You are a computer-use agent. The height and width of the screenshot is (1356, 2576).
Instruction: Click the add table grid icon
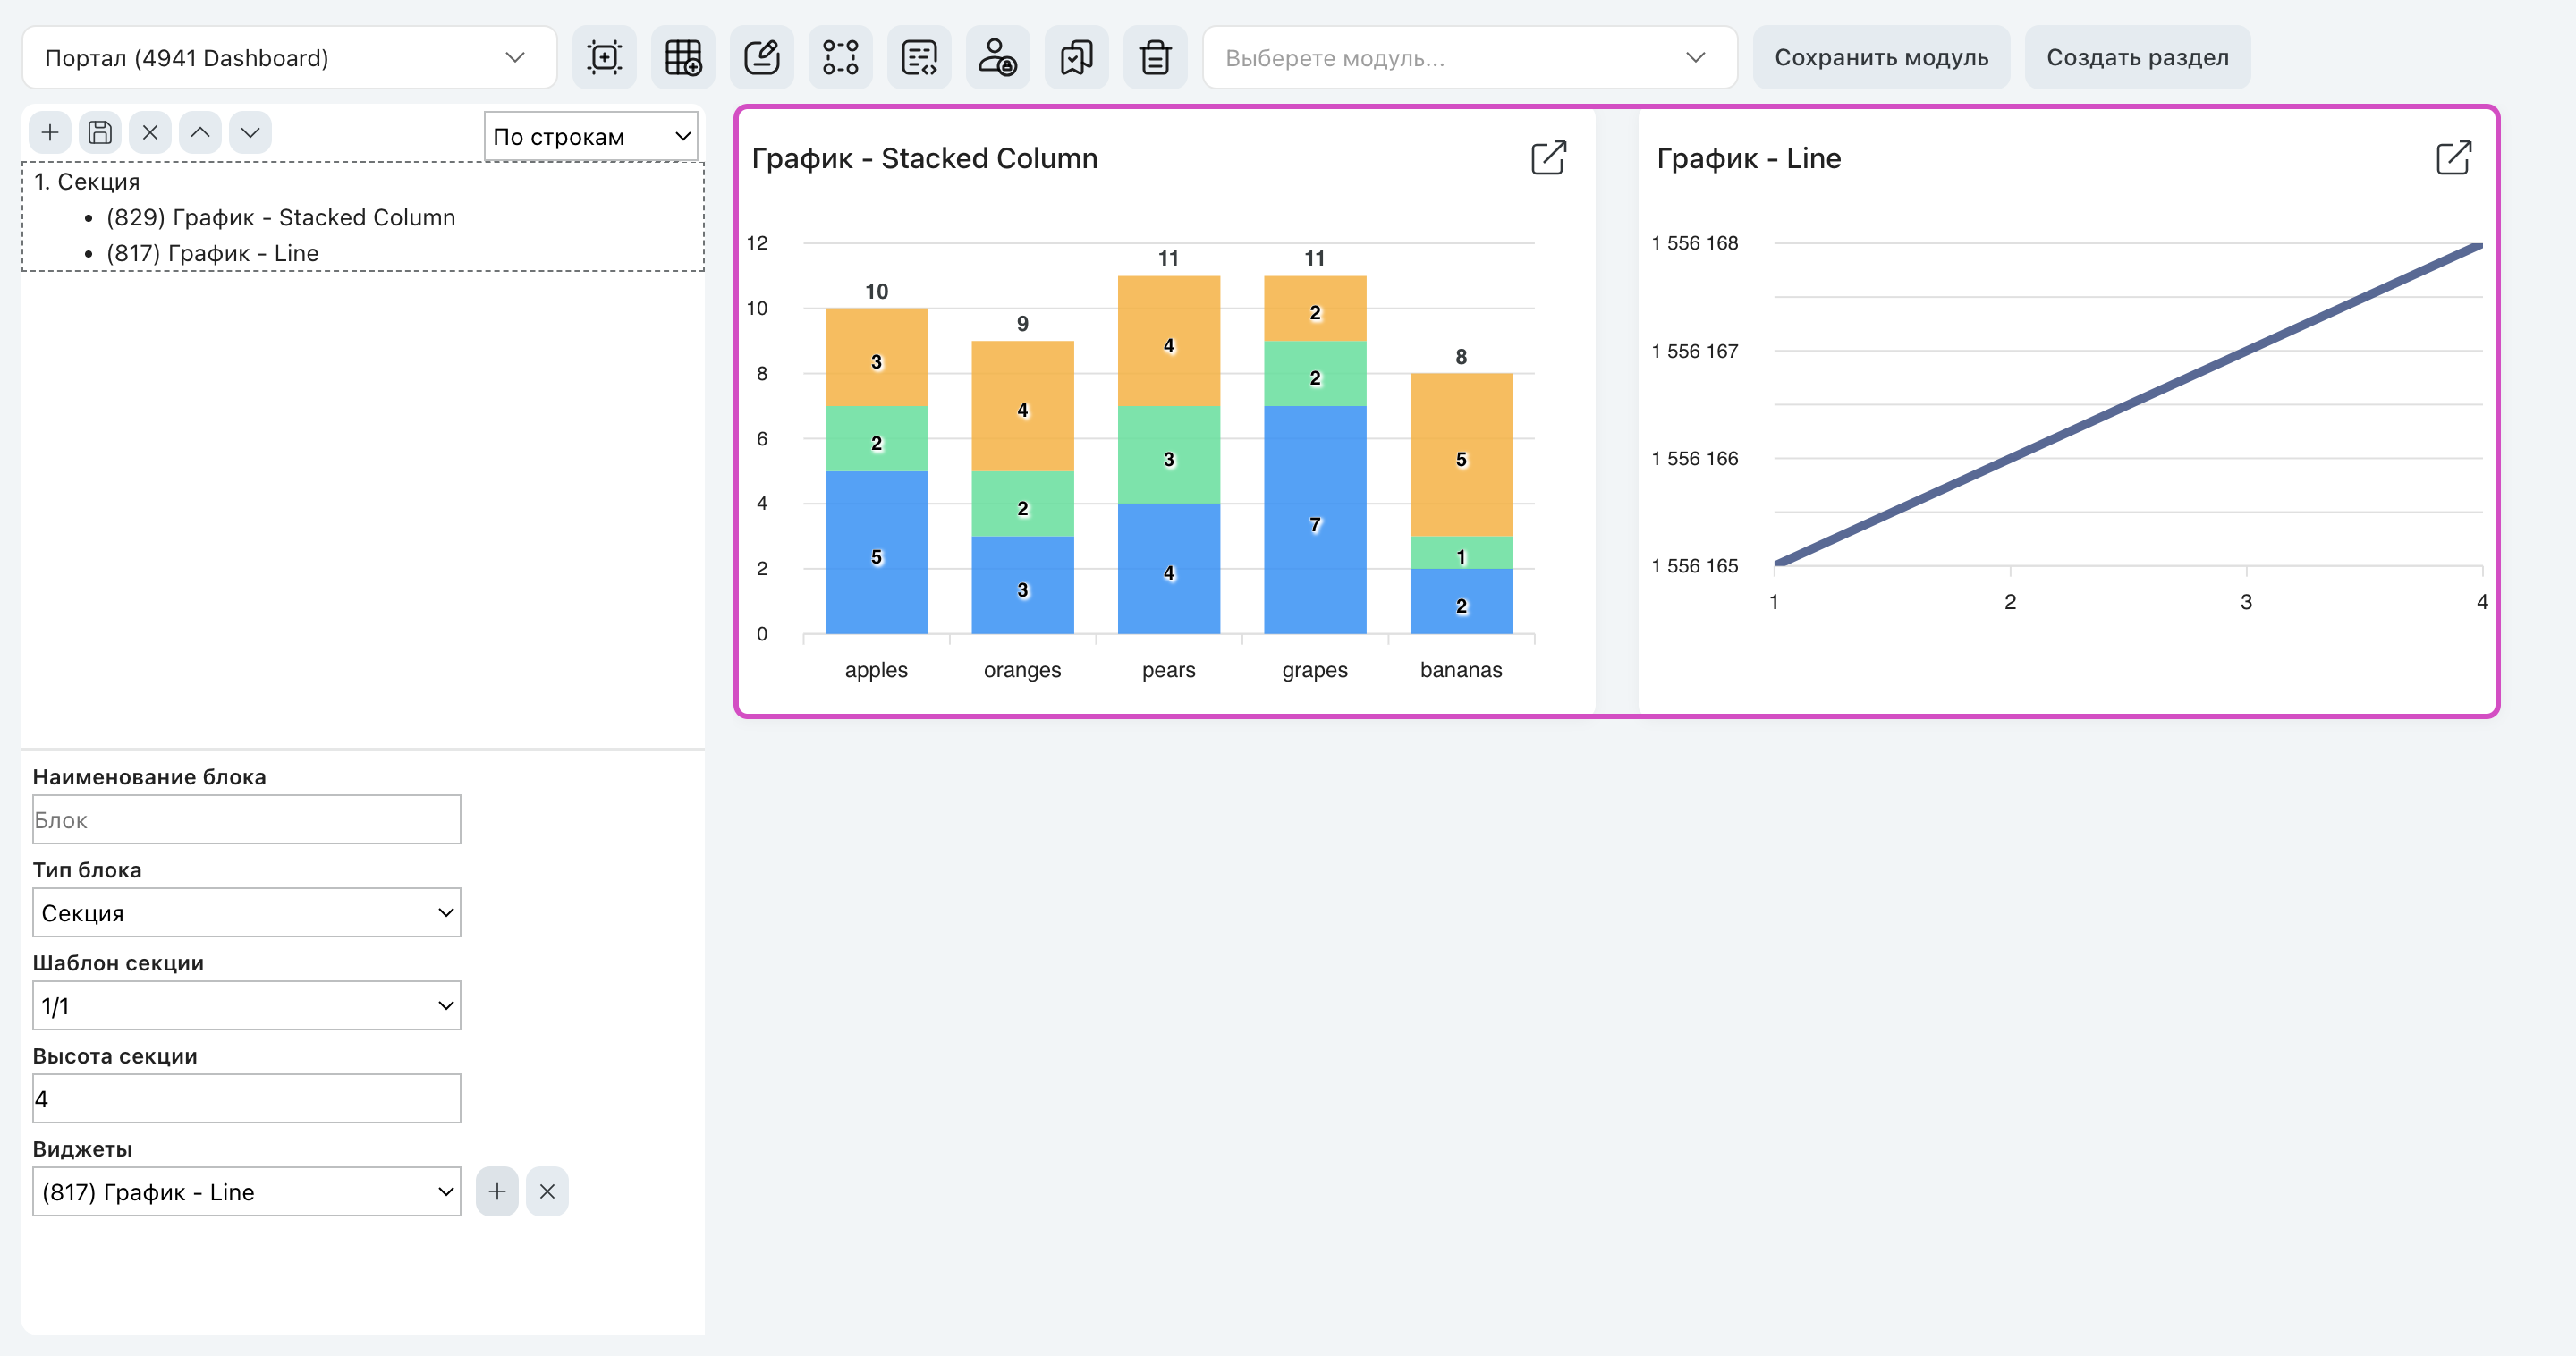pyautogui.click(x=683, y=57)
